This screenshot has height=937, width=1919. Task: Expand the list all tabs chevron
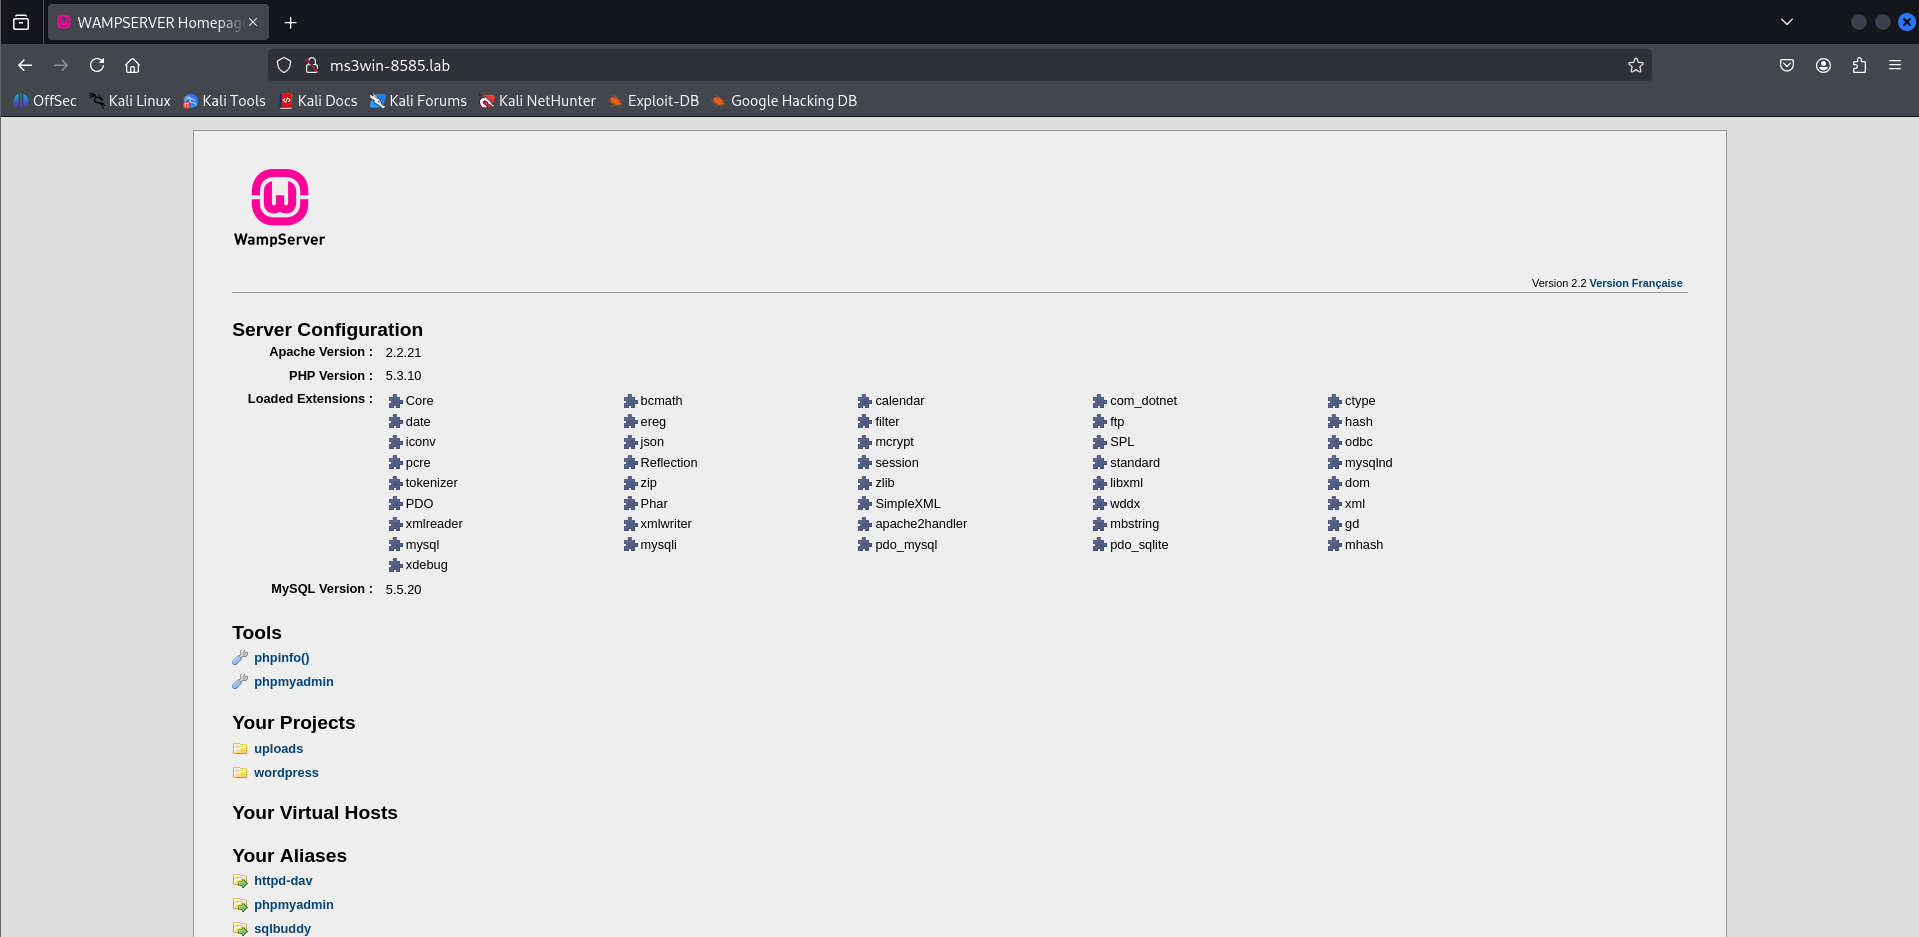1787,22
